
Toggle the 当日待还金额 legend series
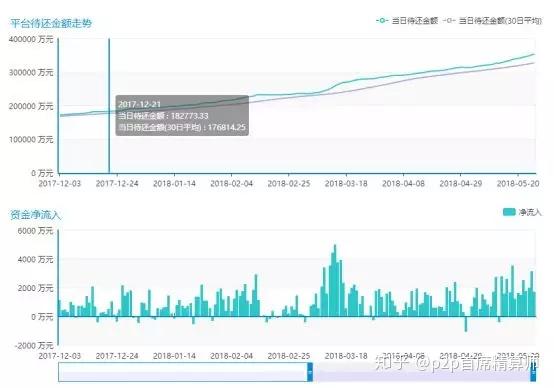pos(407,20)
